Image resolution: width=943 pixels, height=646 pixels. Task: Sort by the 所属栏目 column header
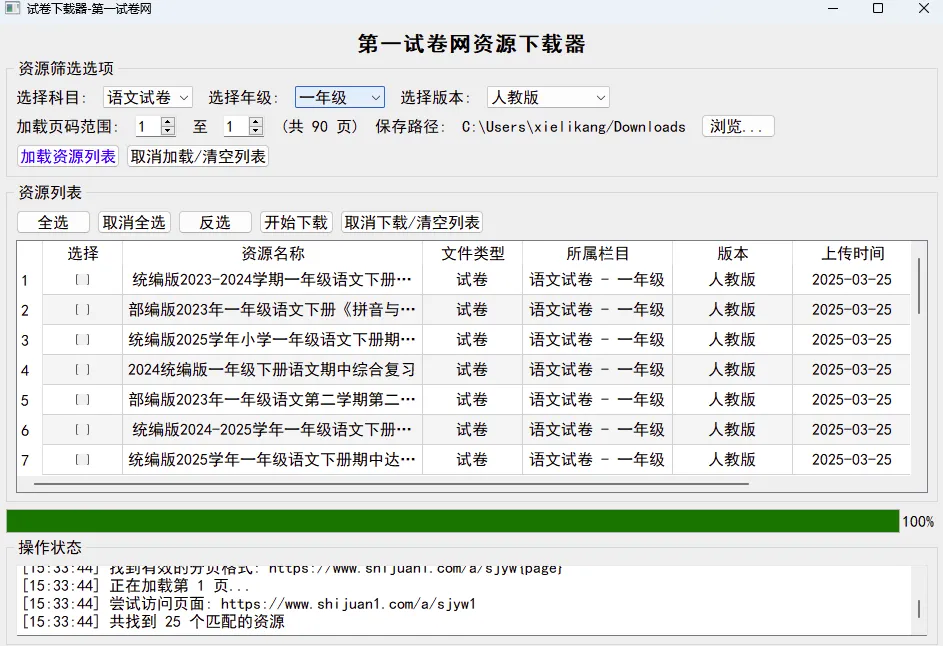(597, 253)
